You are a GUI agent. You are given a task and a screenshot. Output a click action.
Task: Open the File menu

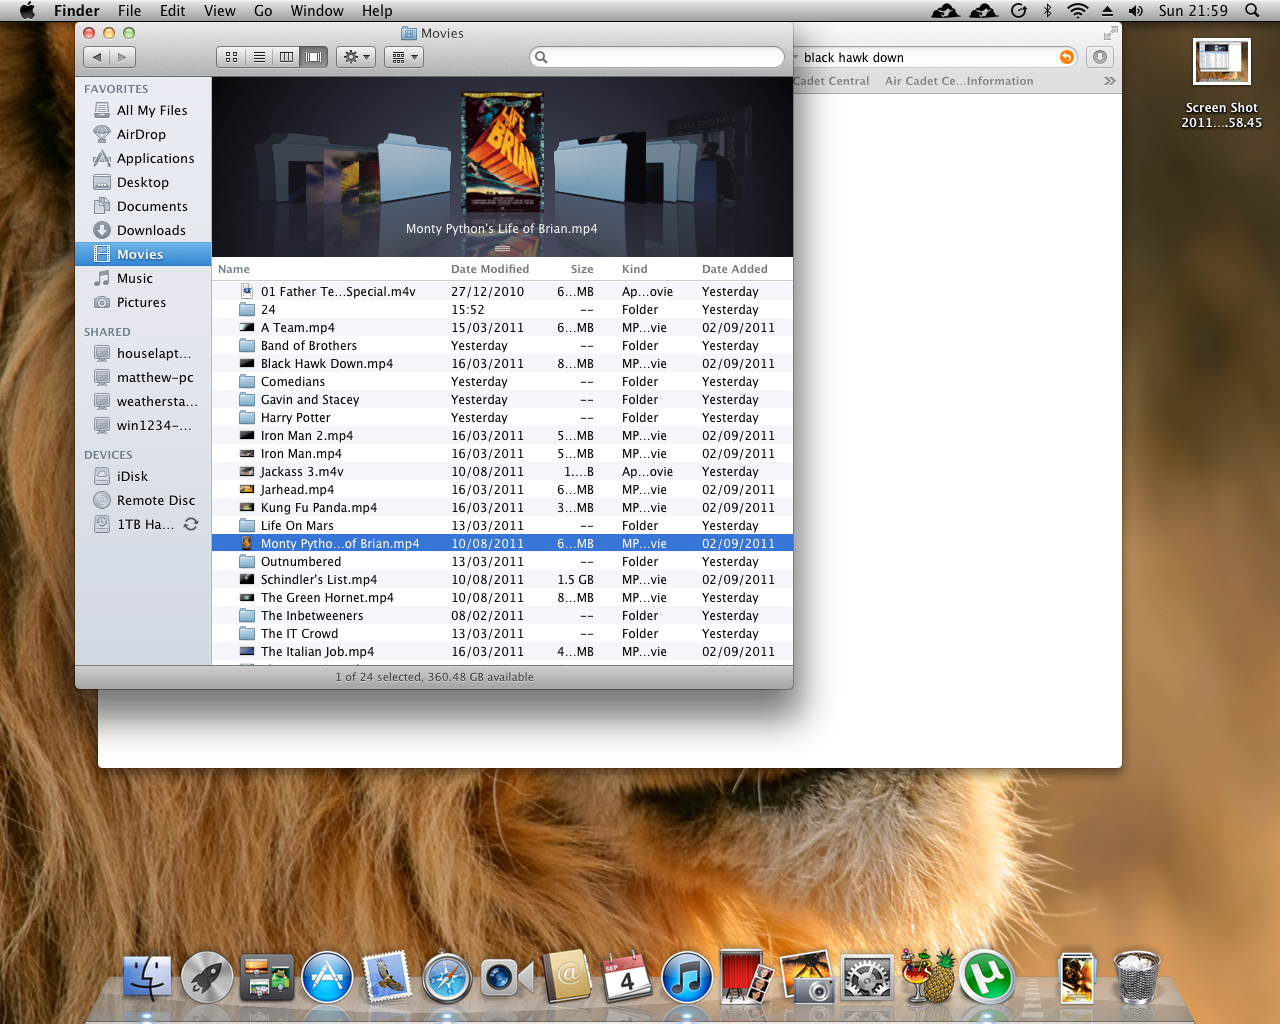tap(129, 11)
